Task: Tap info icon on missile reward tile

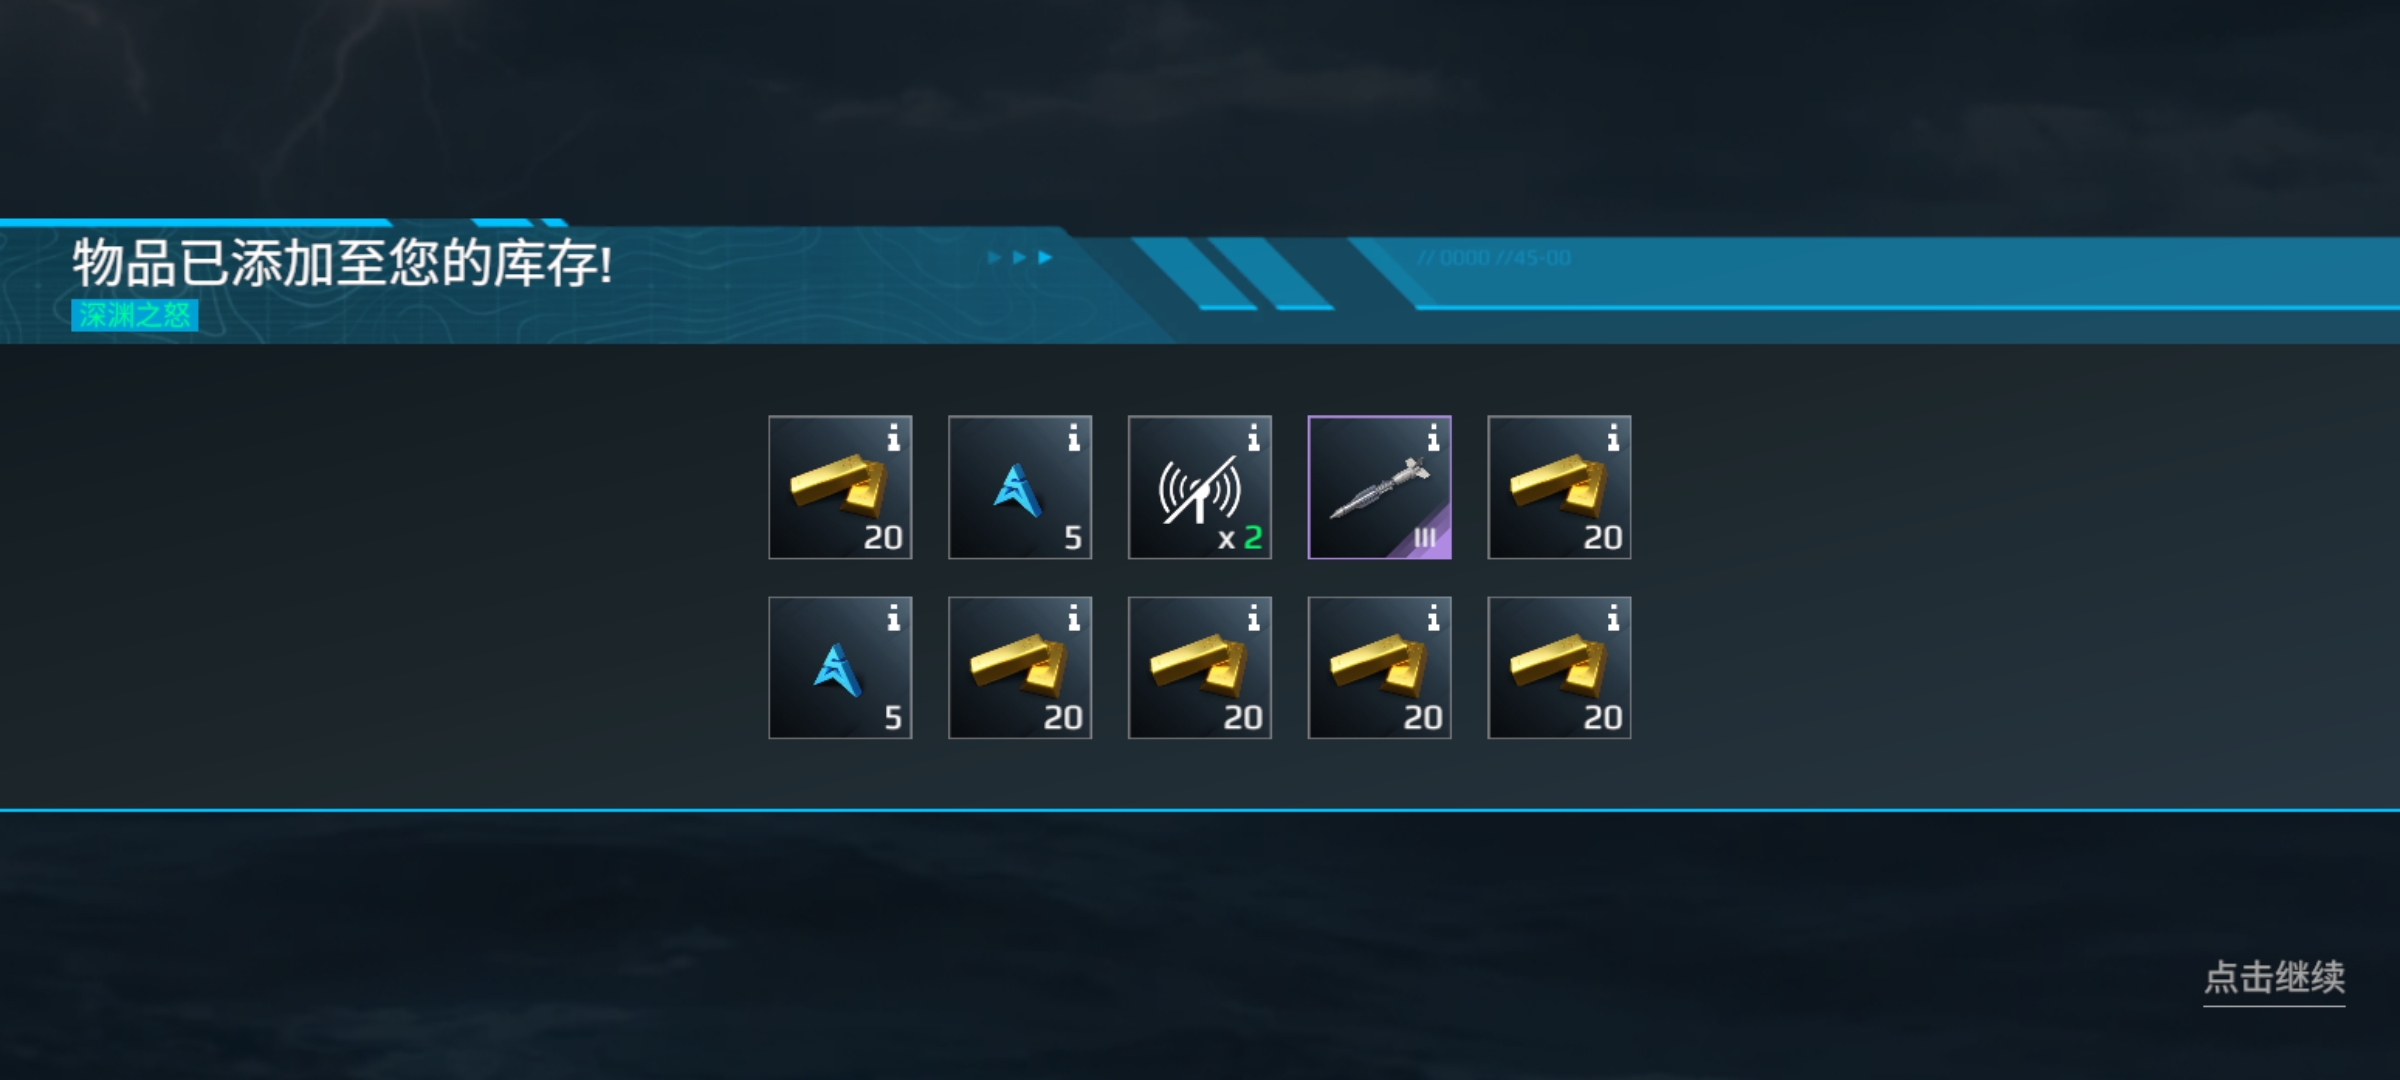Action: tap(1433, 437)
